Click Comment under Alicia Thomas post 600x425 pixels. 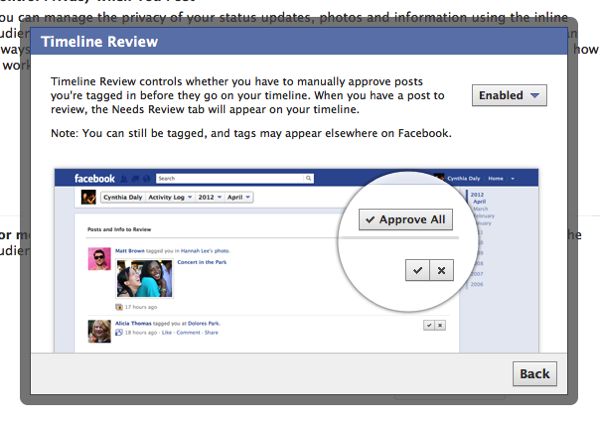click(188, 332)
